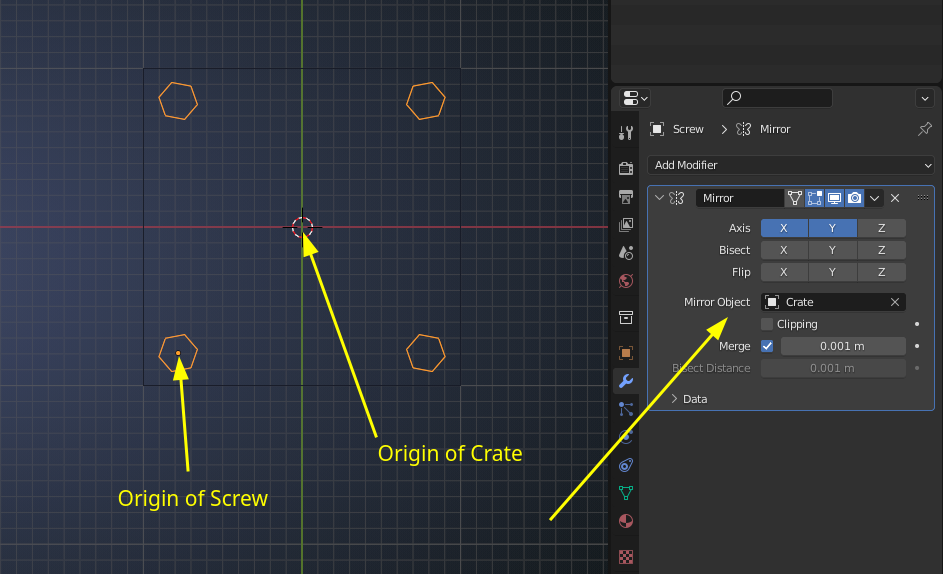Open the Tool properties tab
This screenshot has height=574, width=943.
626,133
